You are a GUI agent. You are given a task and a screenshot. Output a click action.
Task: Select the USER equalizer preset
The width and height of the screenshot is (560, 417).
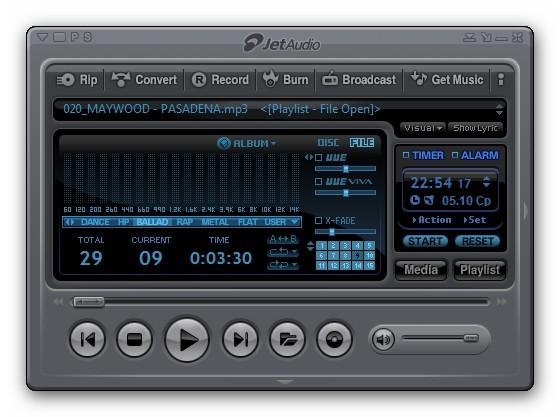pyautogui.click(x=275, y=222)
